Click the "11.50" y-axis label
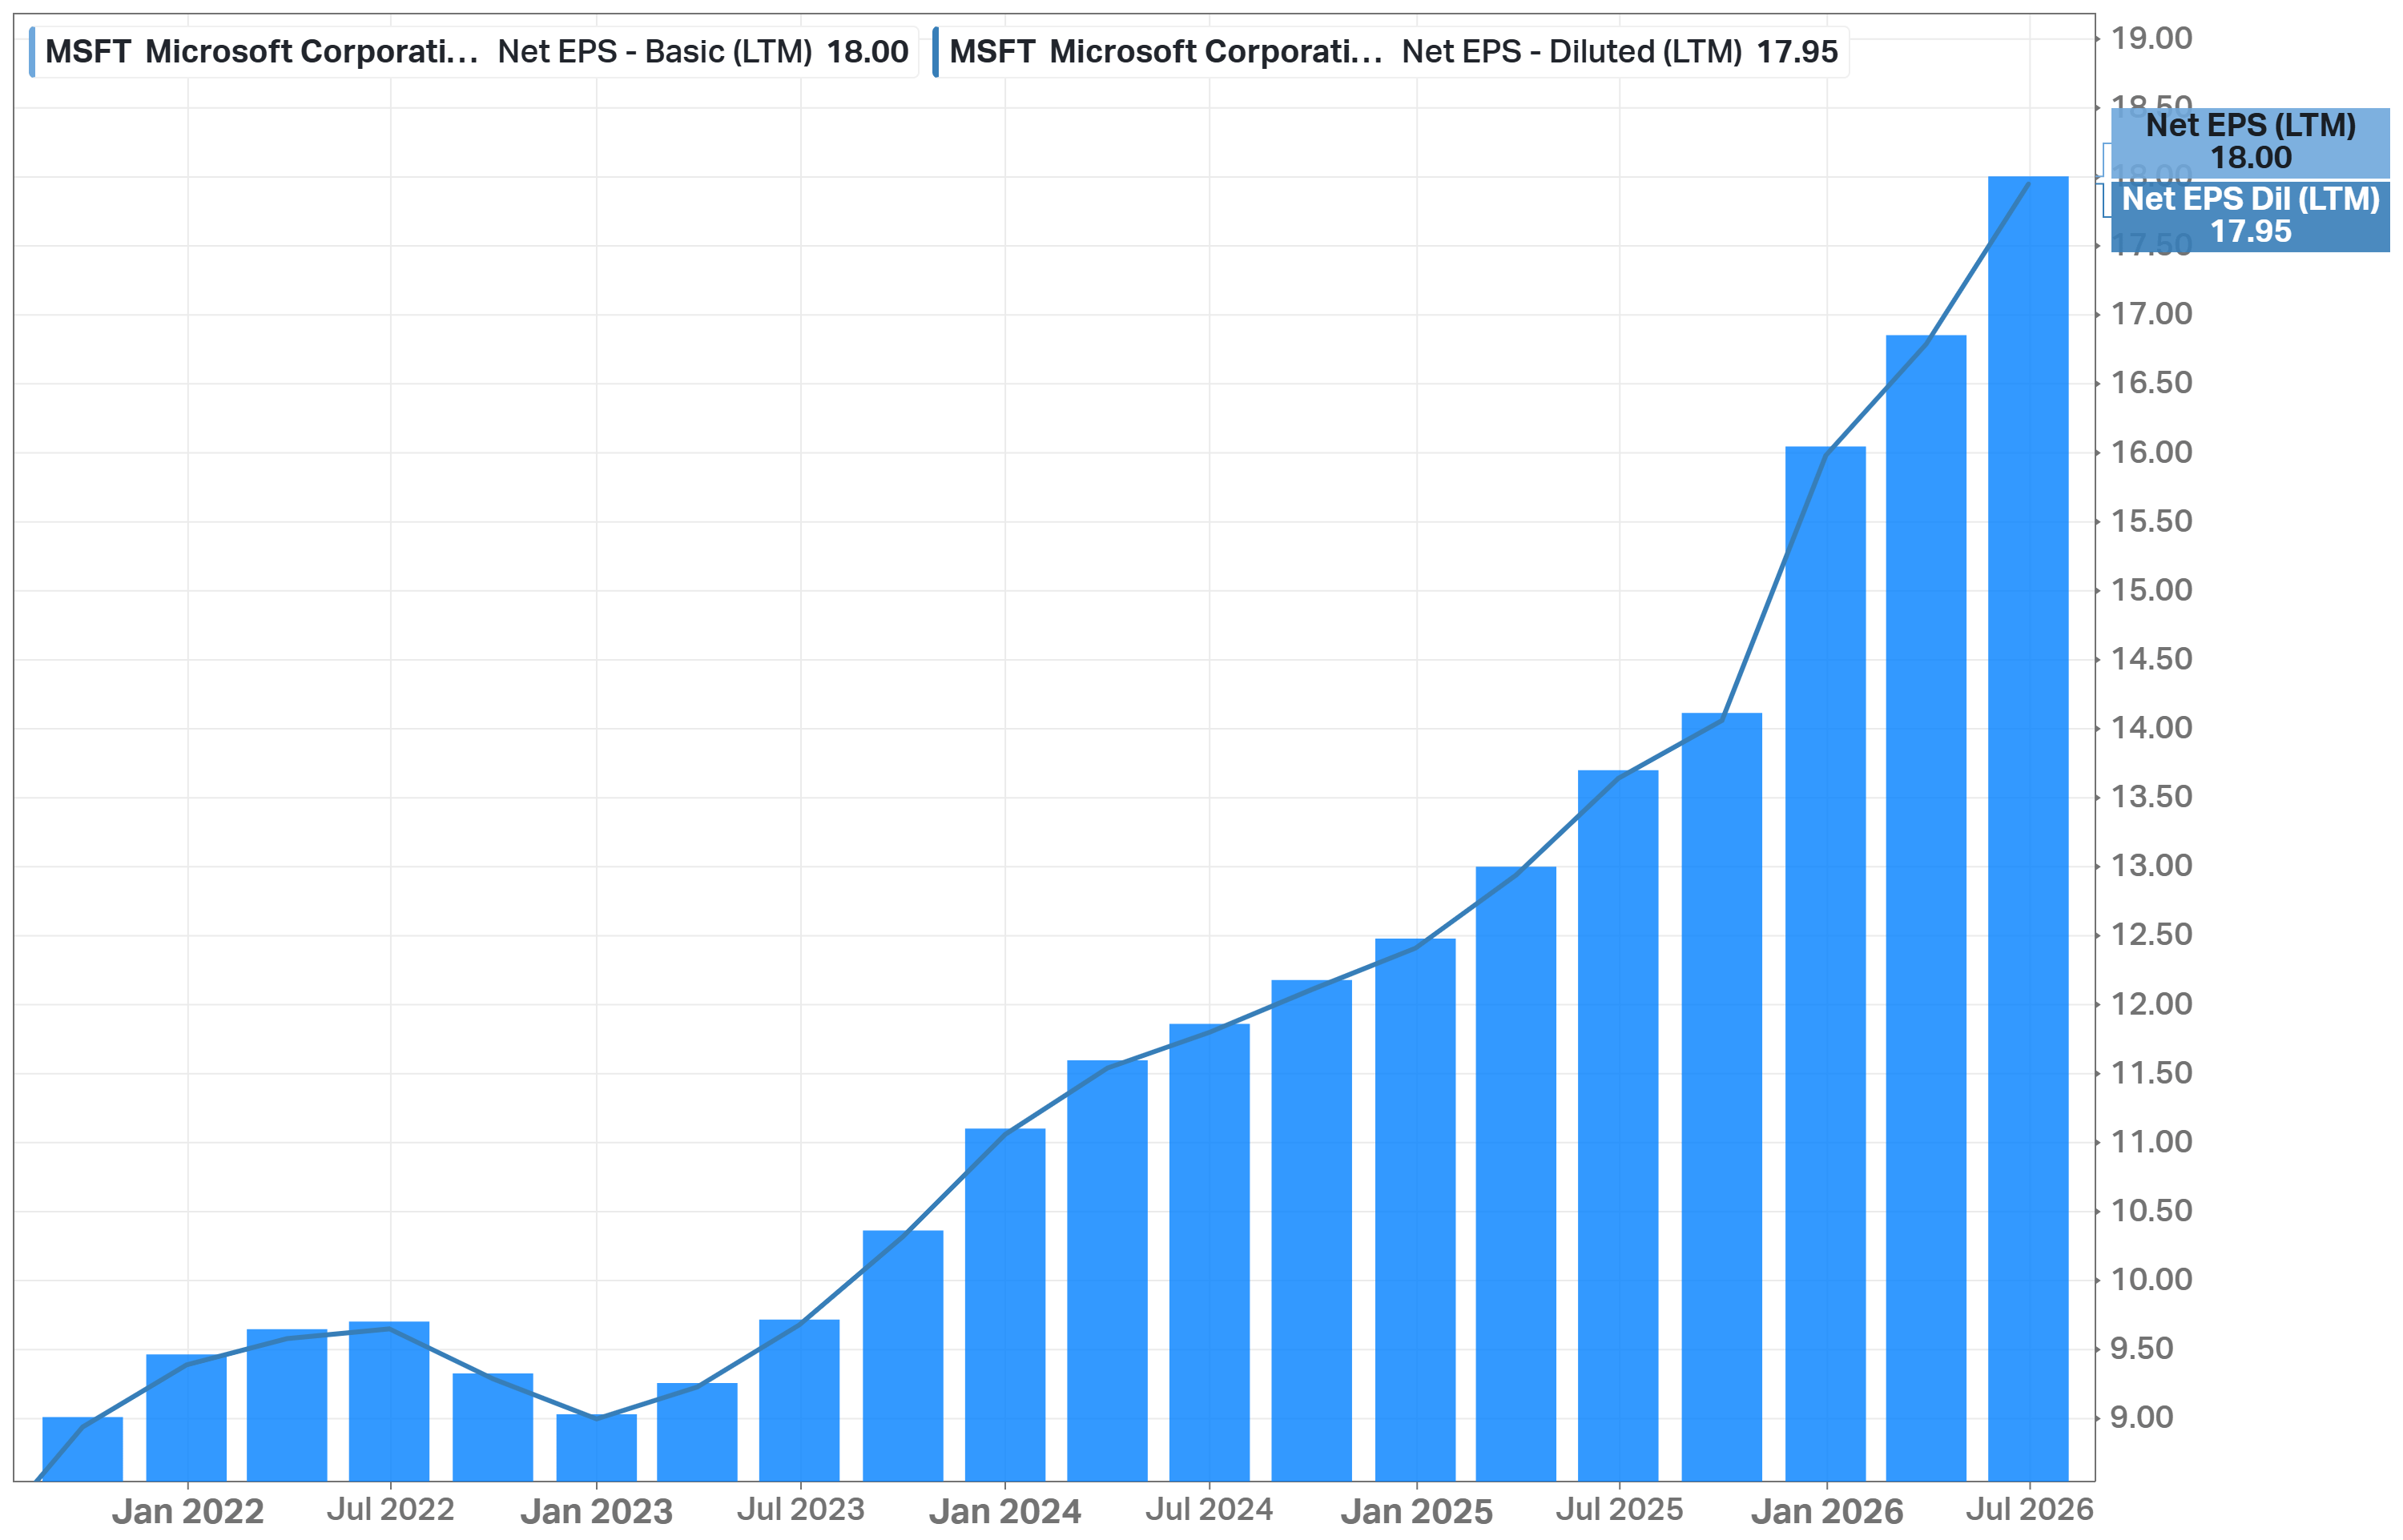2403x1540 pixels. click(2151, 1073)
